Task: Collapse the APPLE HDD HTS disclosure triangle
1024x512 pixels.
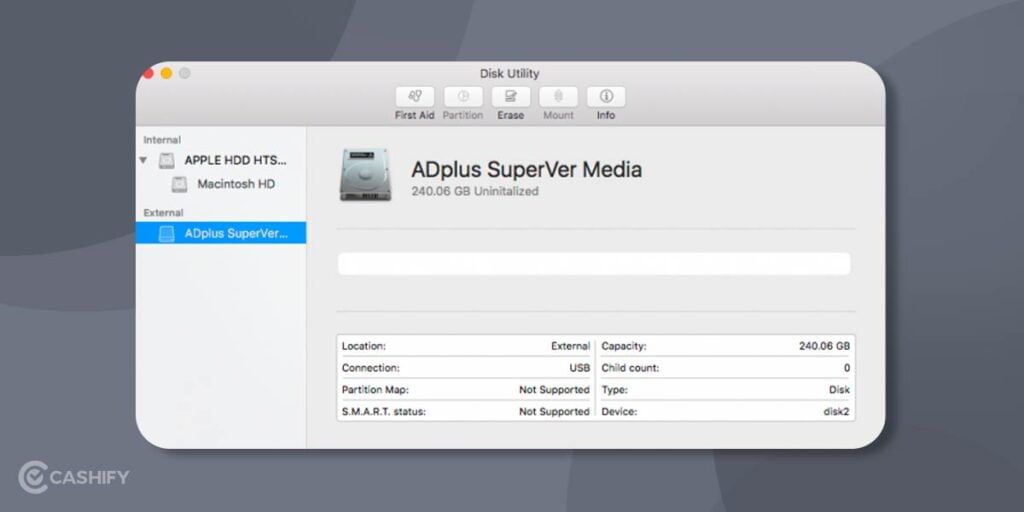Action: pos(143,160)
